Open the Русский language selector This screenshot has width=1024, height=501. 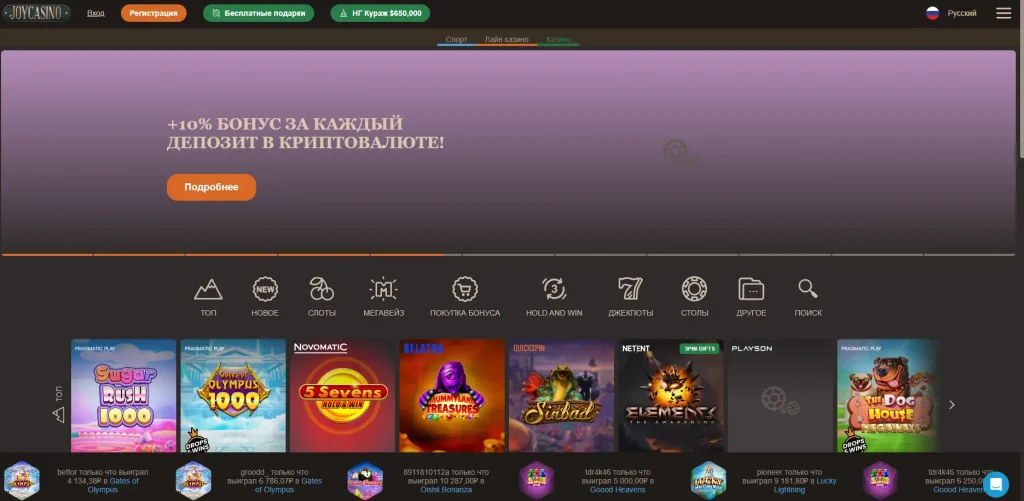click(x=962, y=13)
